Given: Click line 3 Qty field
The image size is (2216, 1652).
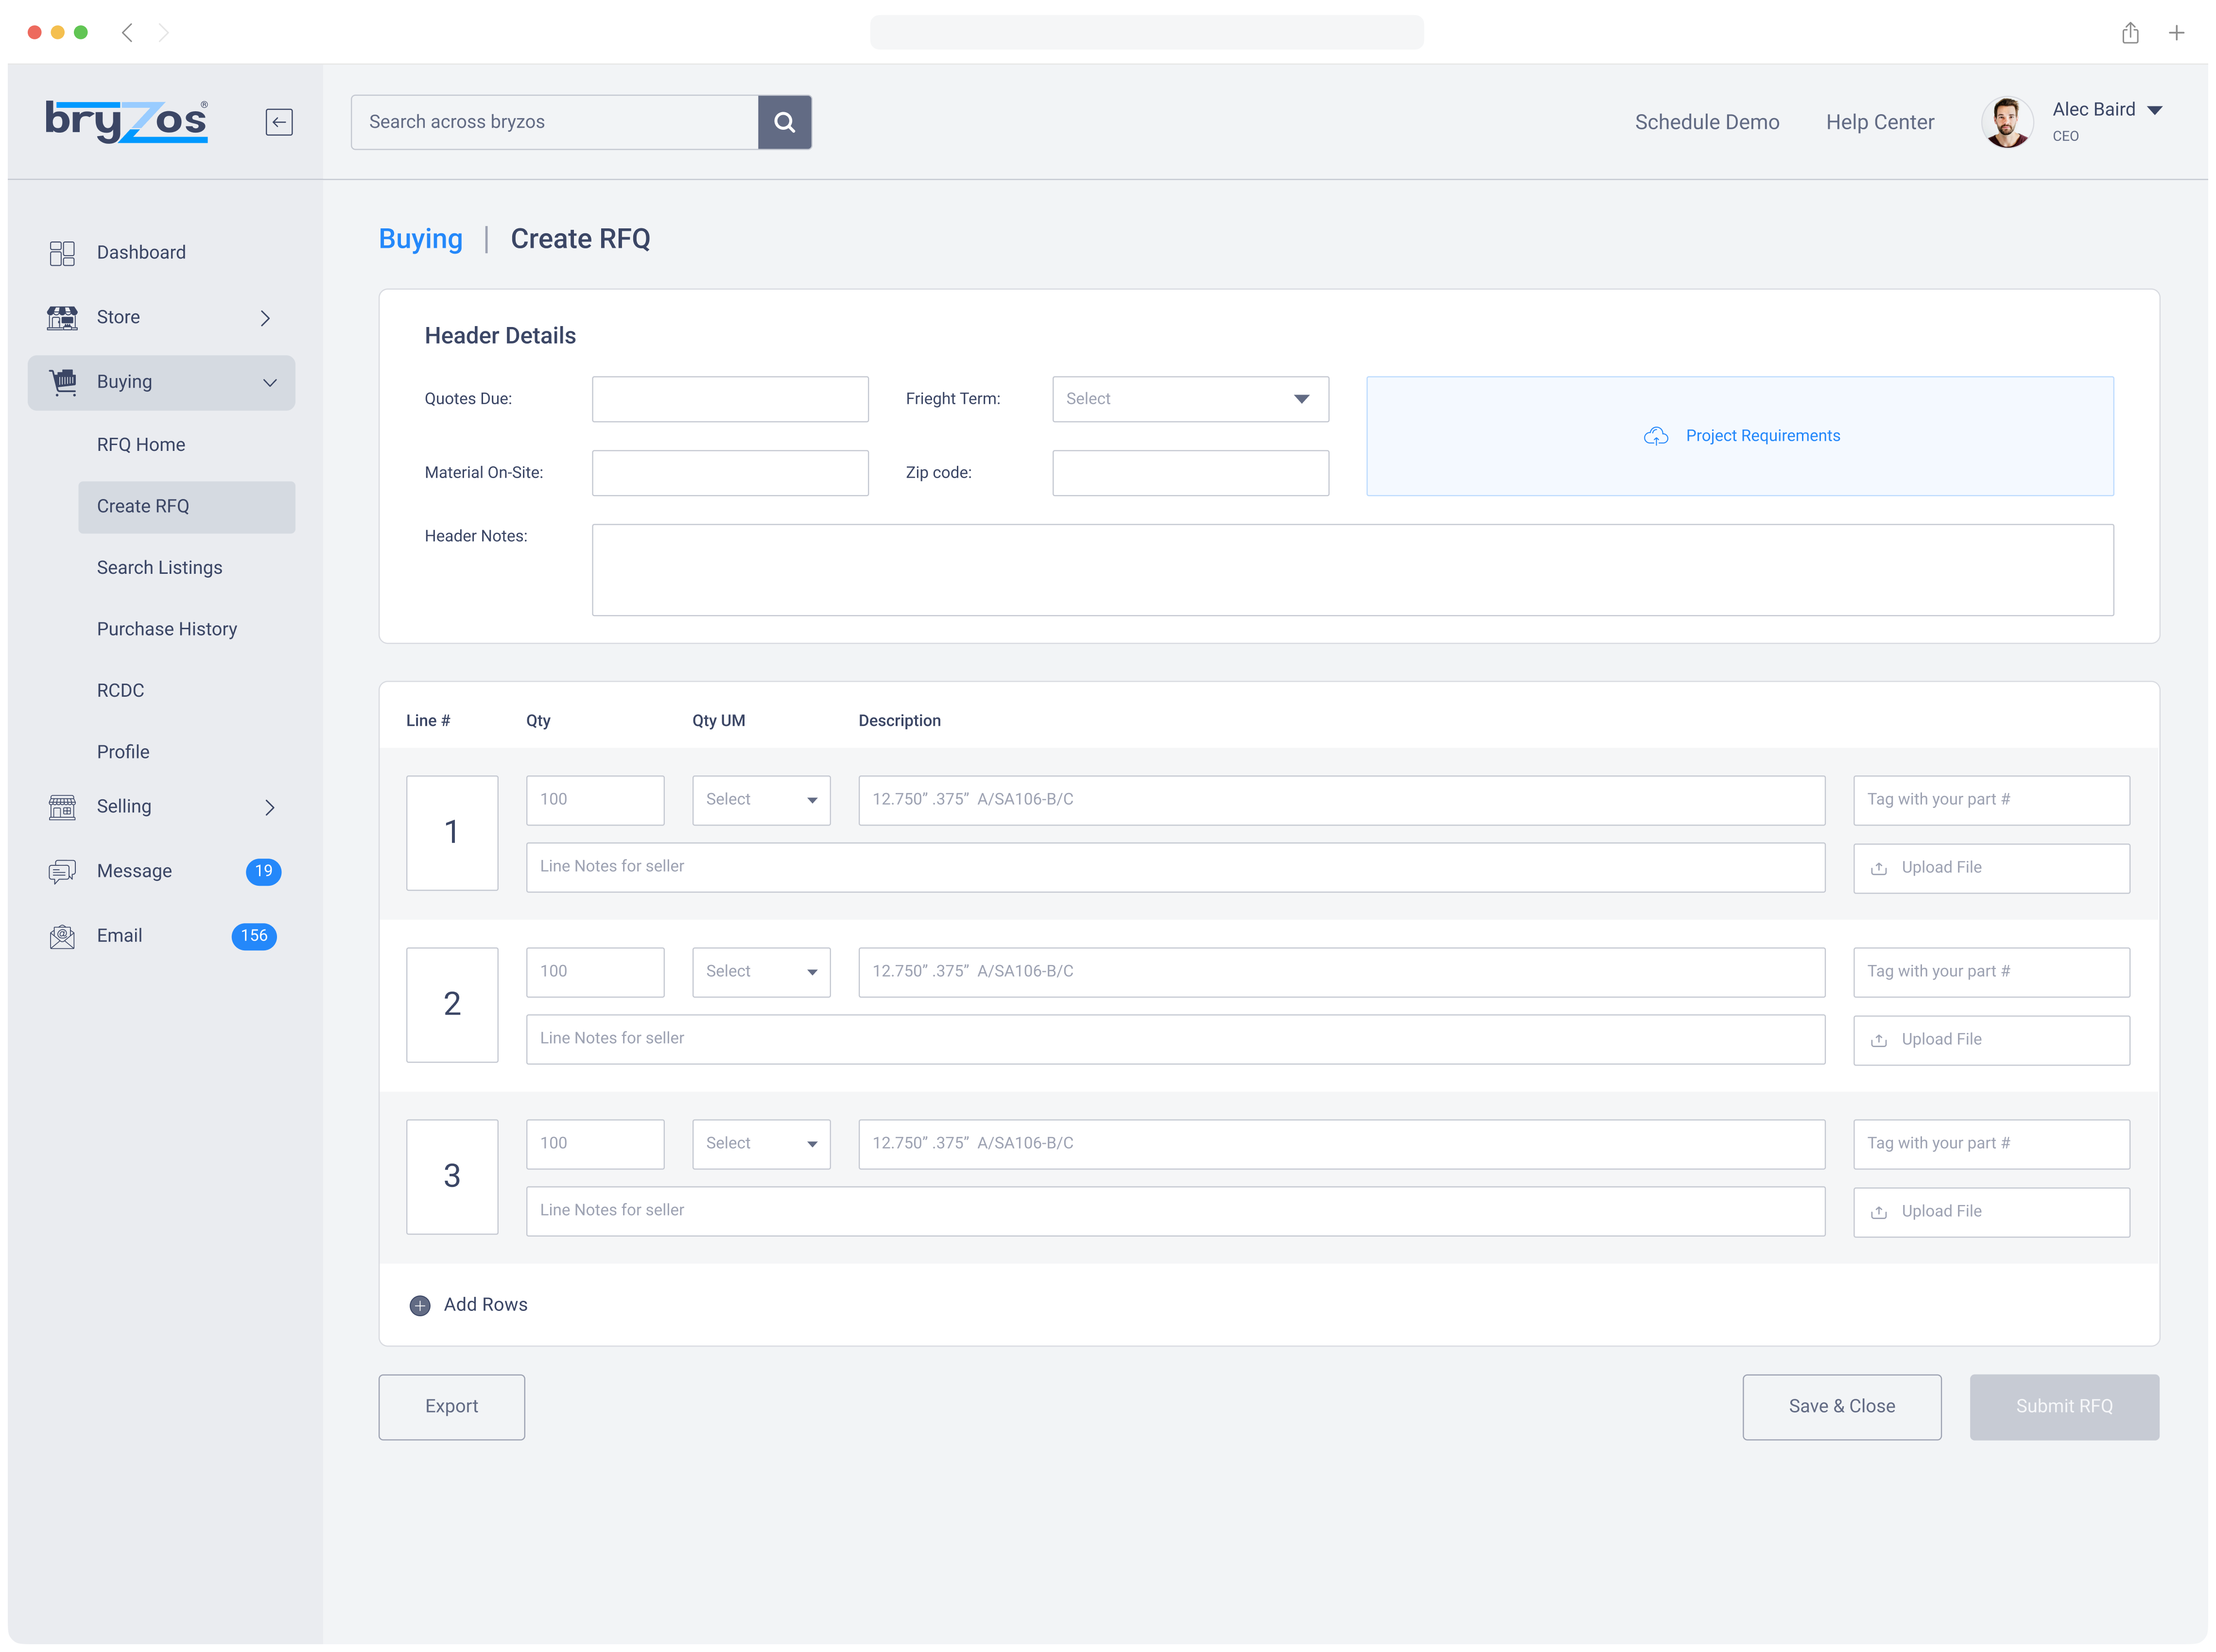Looking at the screenshot, I should click(595, 1144).
